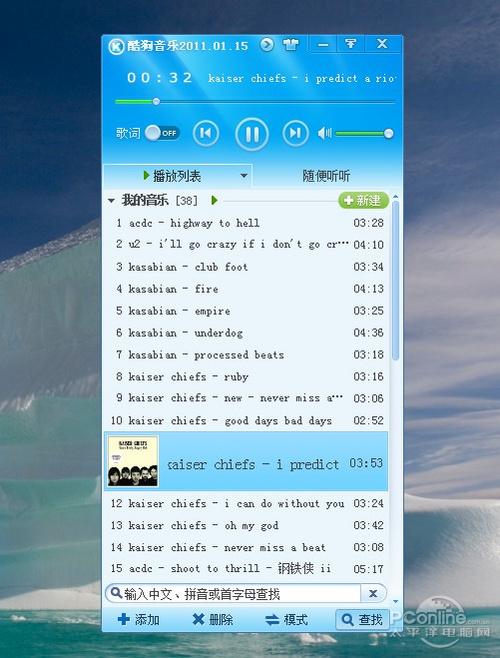
Task: Switch to the 随便听听 tab
Action: pyautogui.click(x=326, y=176)
